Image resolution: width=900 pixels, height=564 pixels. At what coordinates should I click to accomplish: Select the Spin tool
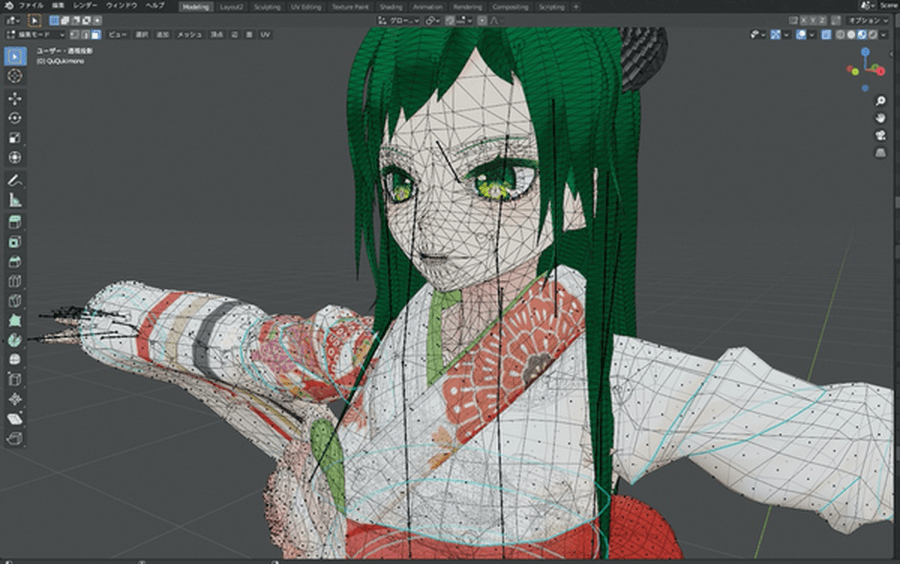point(15,340)
